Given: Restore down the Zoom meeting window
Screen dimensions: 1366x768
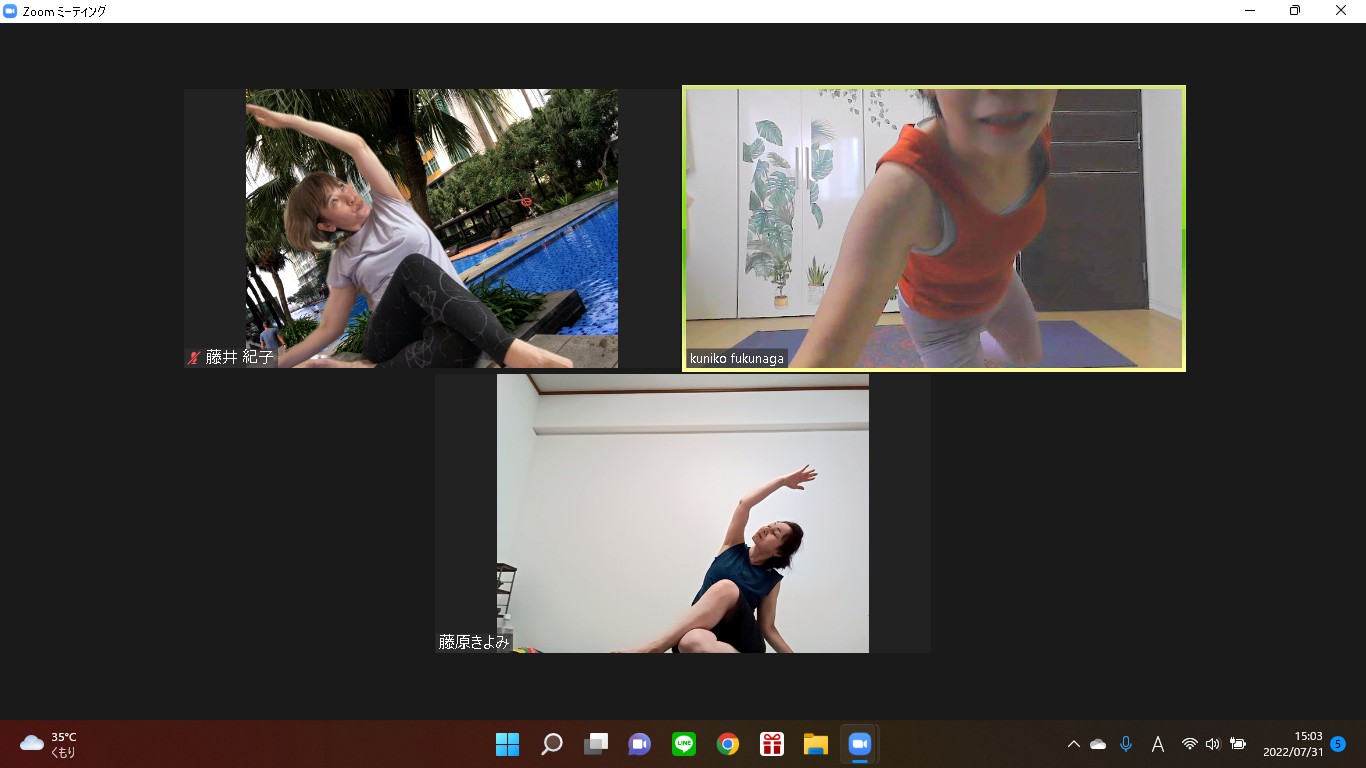Looking at the screenshot, I should tap(1295, 11).
